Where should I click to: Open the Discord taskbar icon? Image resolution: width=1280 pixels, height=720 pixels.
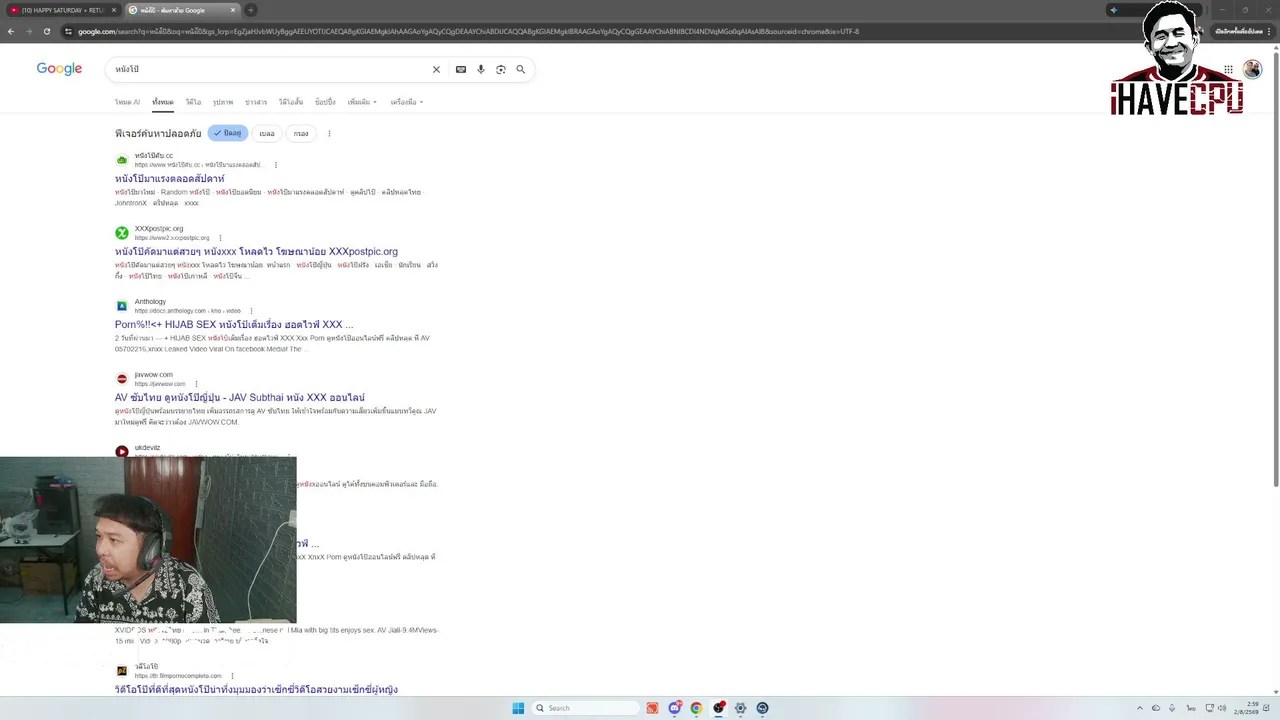675,708
